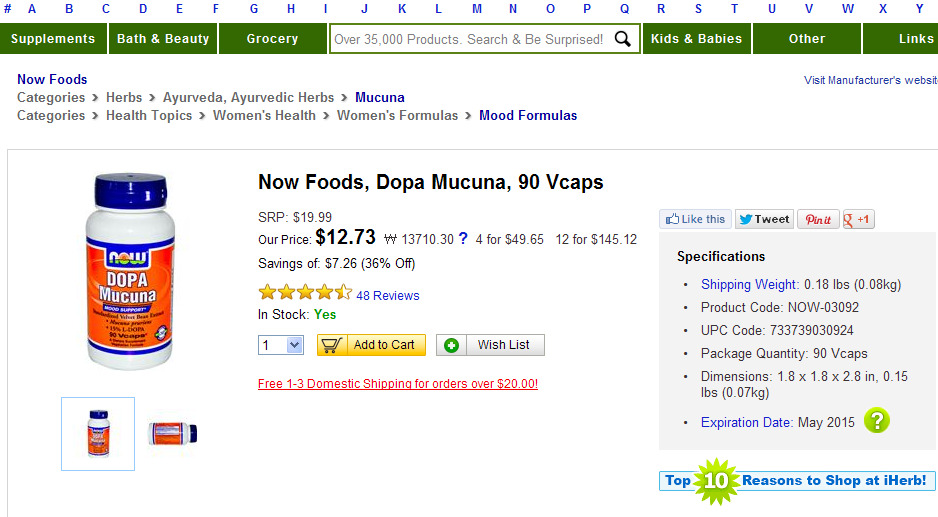Click the Google +1 button
Viewport: 938px width, 517px height.
[859, 219]
